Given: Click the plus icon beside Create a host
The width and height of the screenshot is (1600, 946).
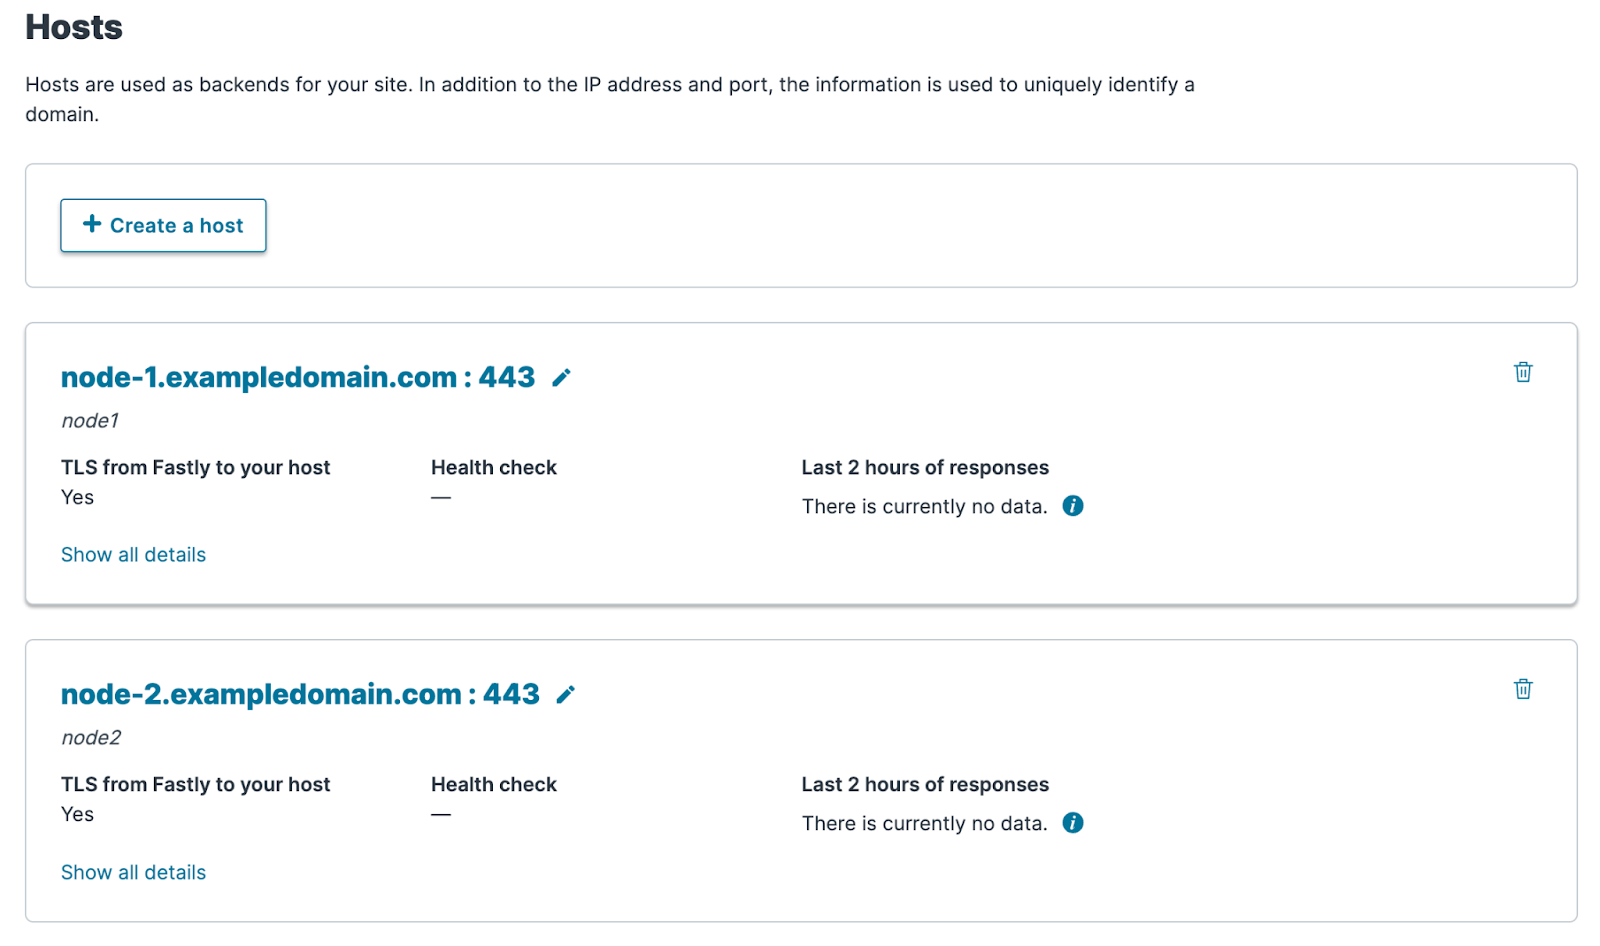Looking at the screenshot, I should click(92, 224).
